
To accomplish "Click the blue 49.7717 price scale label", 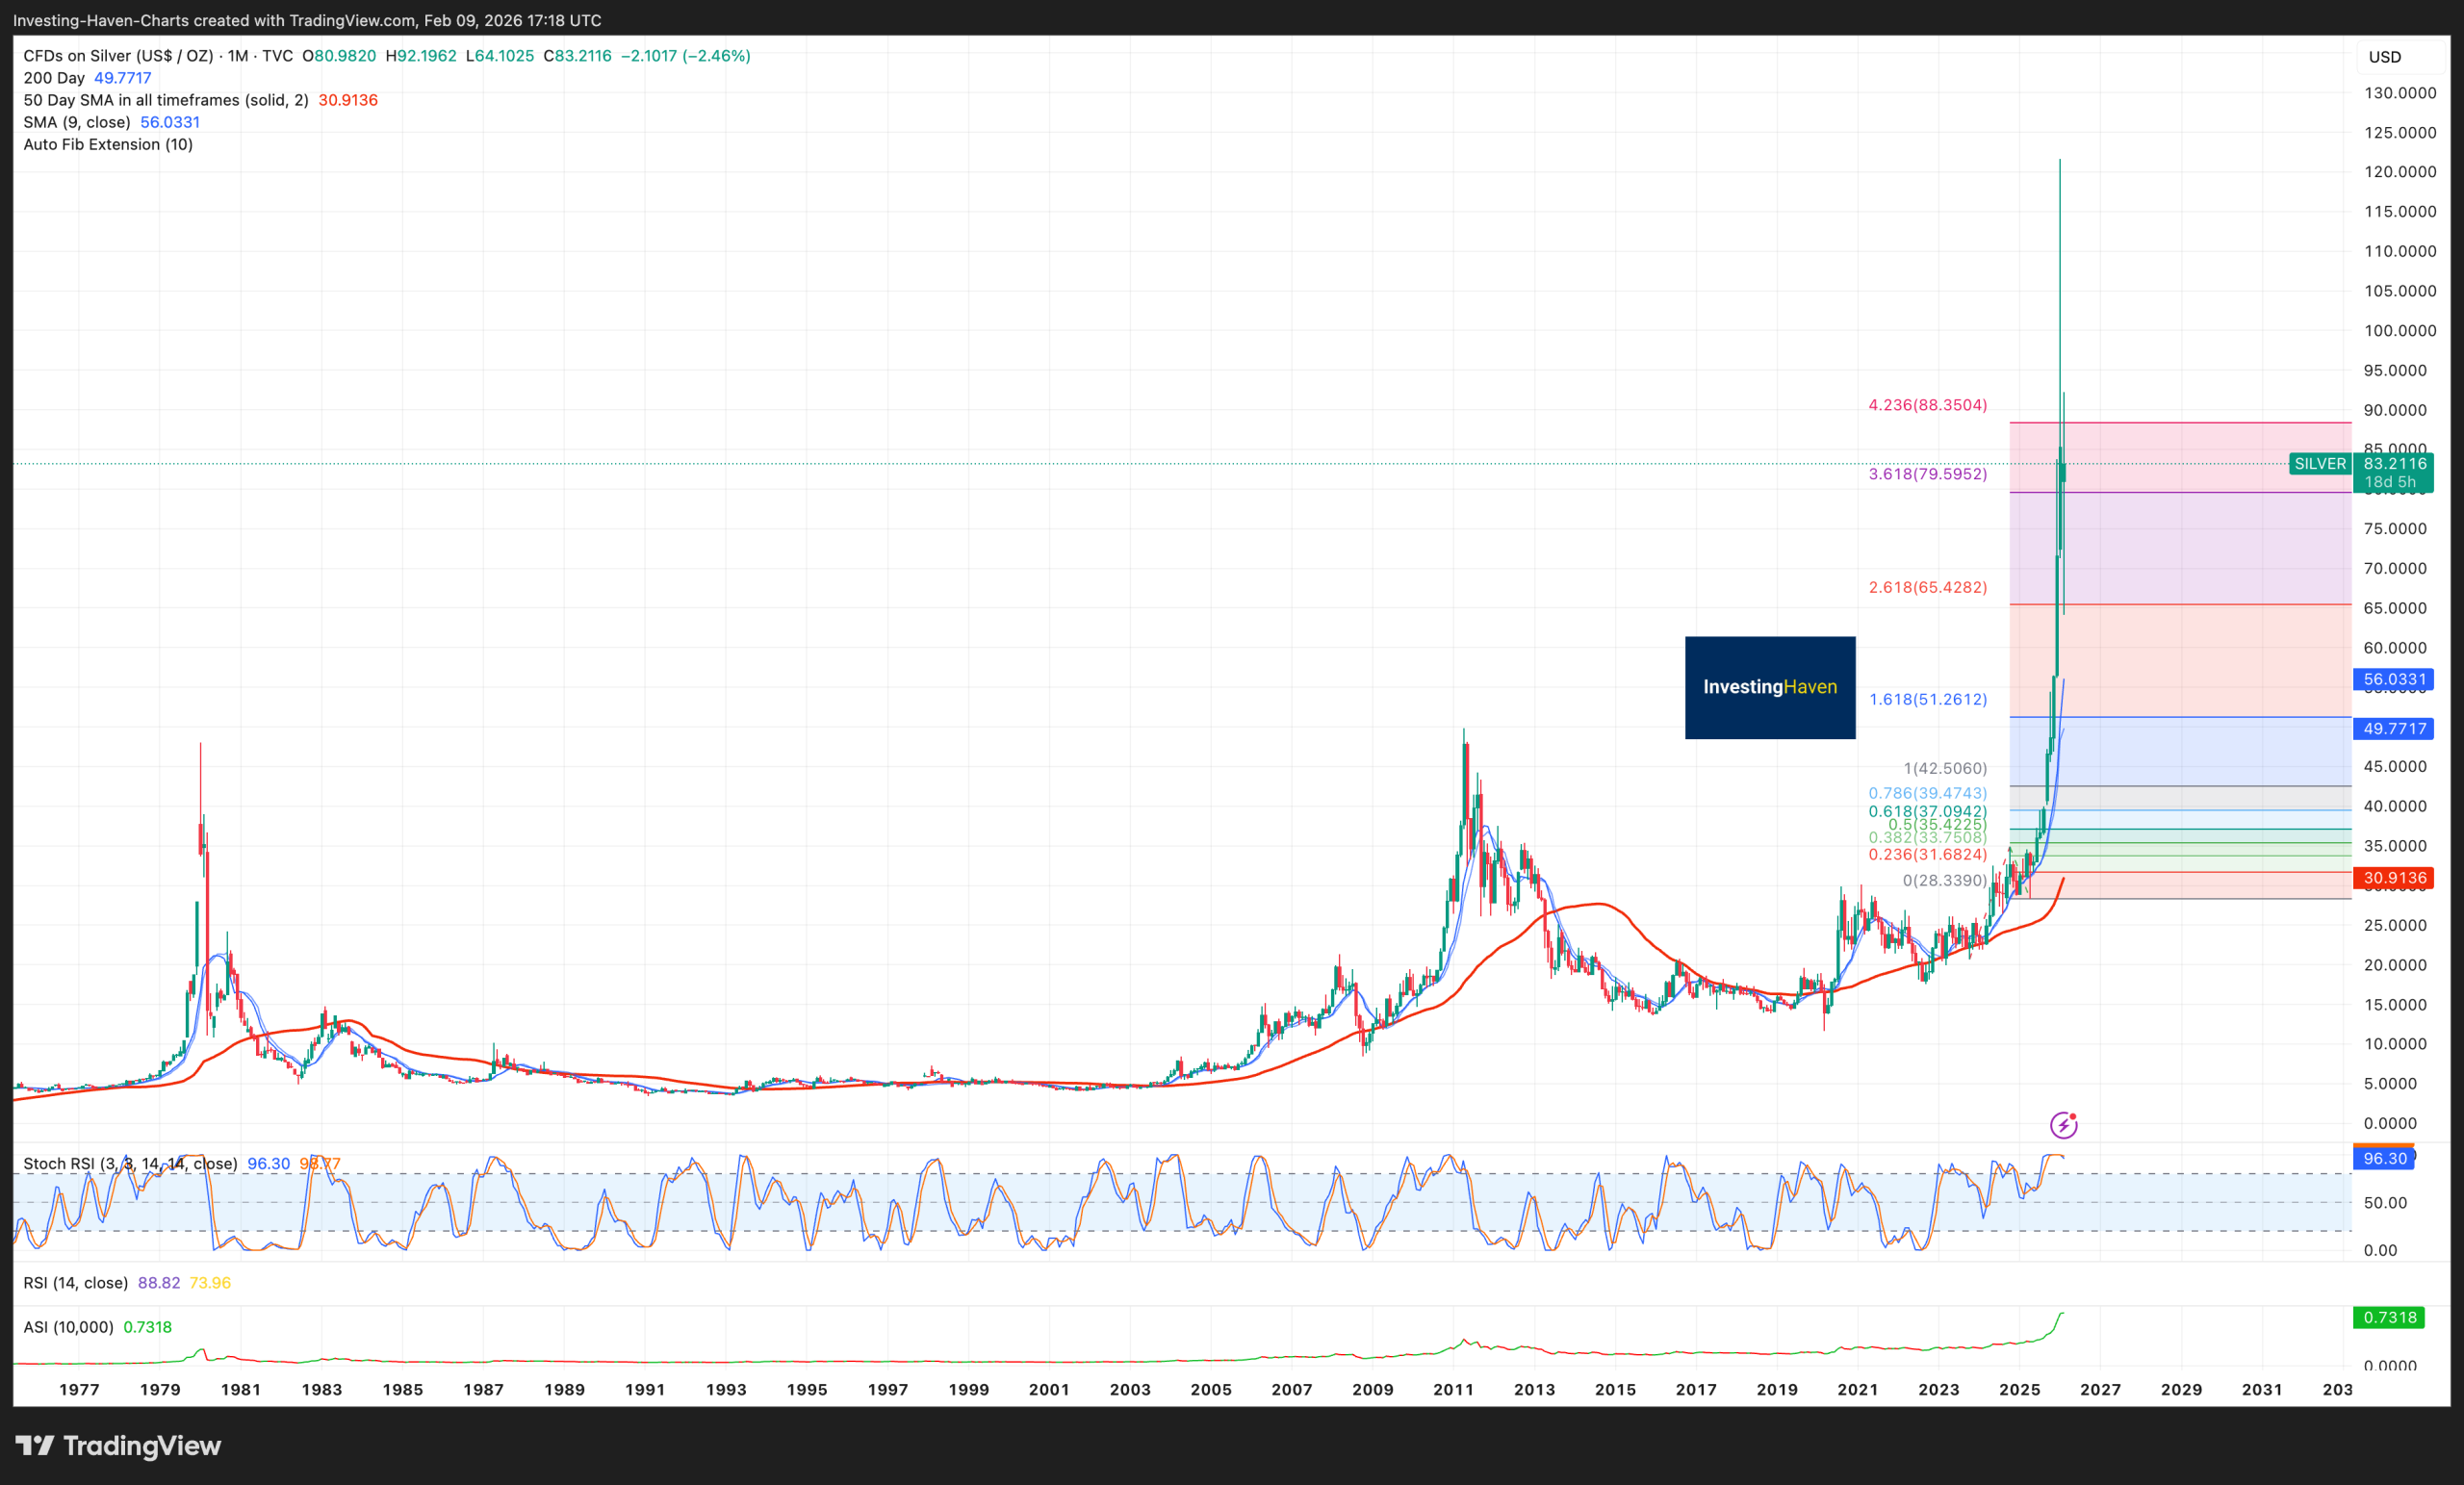I will coord(2394,729).
